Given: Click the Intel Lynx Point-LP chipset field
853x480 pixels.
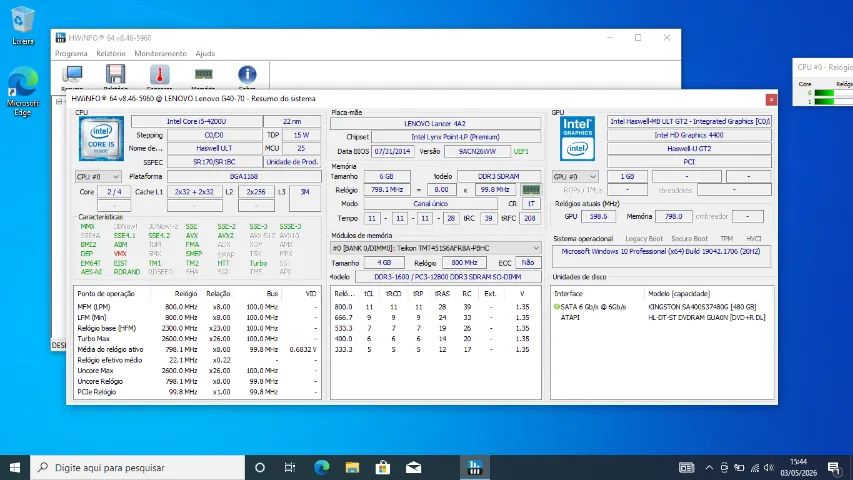Looking at the screenshot, I should [x=456, y=137].
